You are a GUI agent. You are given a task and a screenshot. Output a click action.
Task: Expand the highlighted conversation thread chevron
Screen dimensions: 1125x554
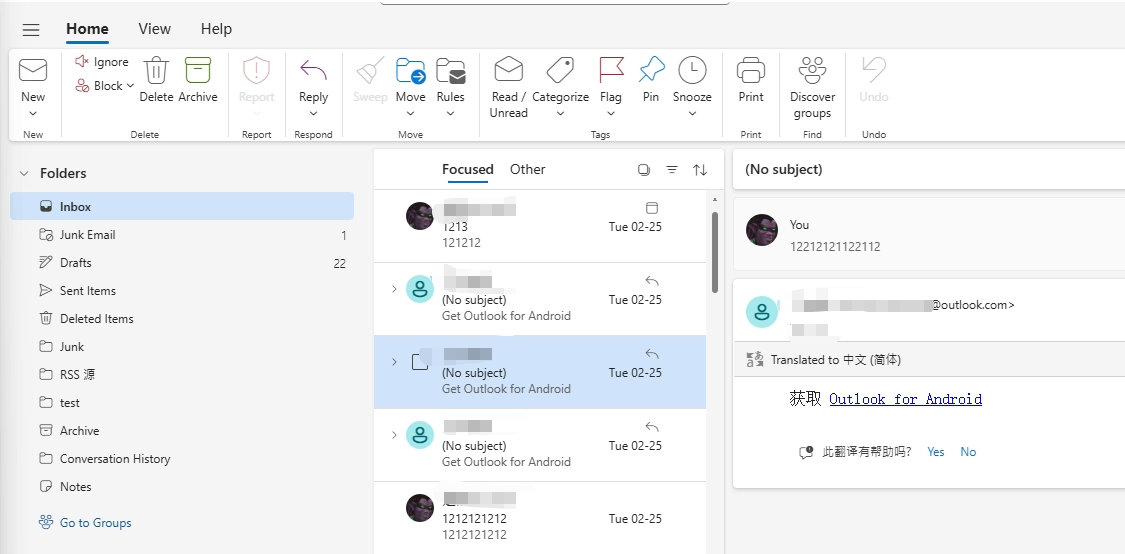(x=394, y=362)
